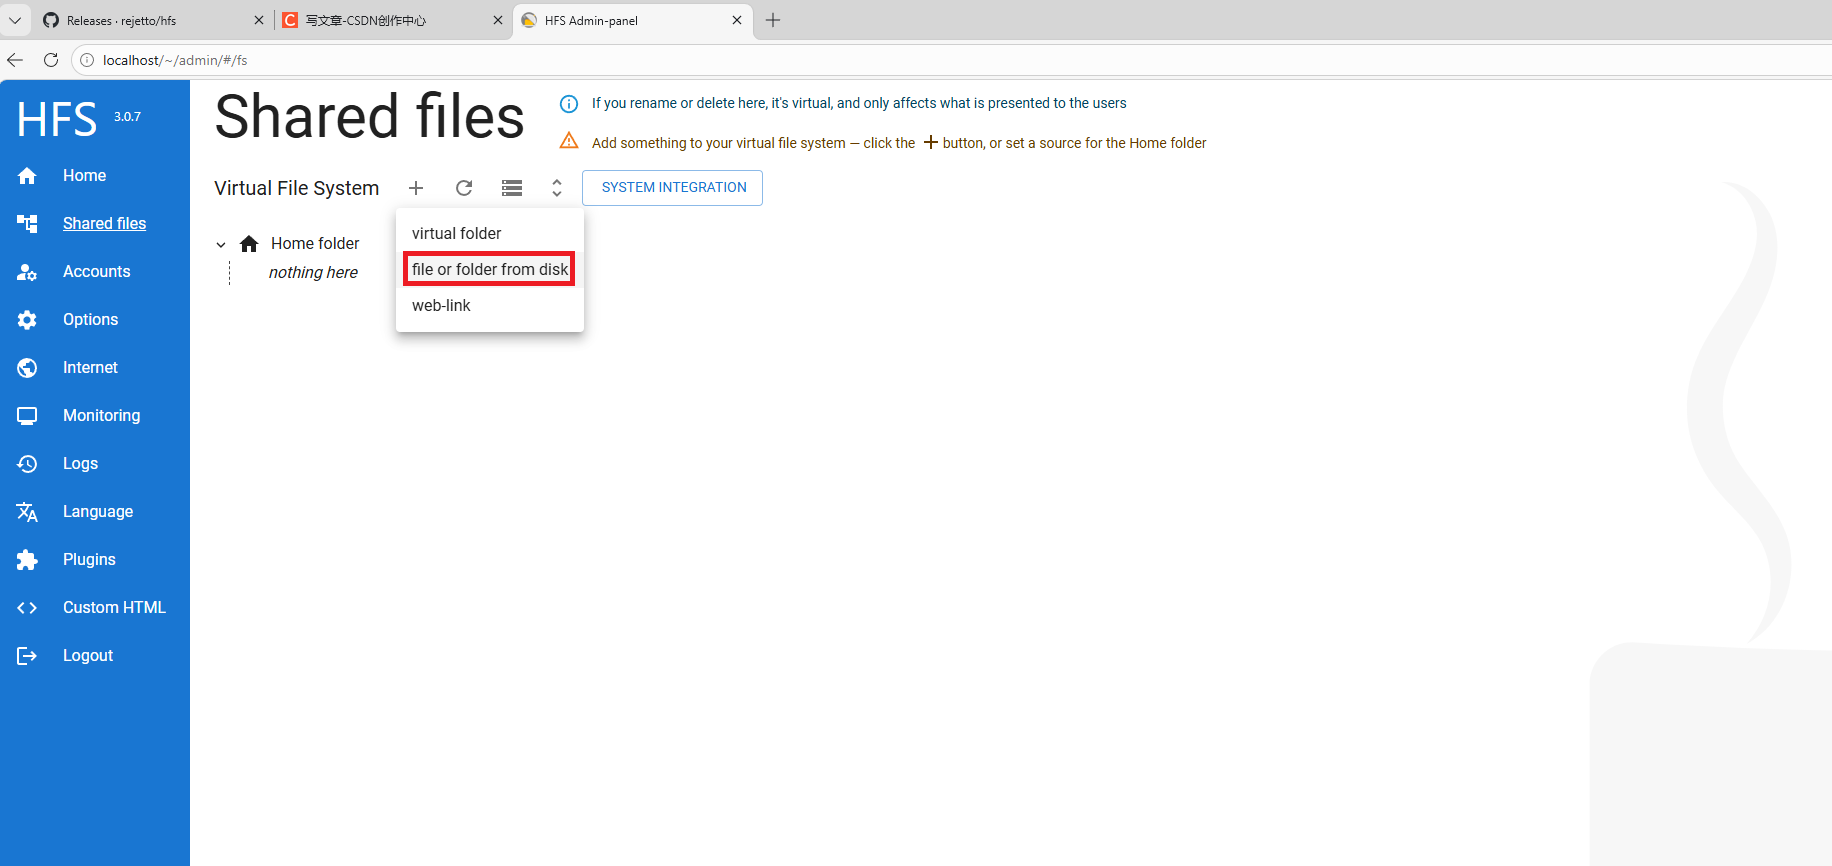This screenshot has width=1832, height=866.
Task: Go to the Accounts page
Action: [96, 272]
